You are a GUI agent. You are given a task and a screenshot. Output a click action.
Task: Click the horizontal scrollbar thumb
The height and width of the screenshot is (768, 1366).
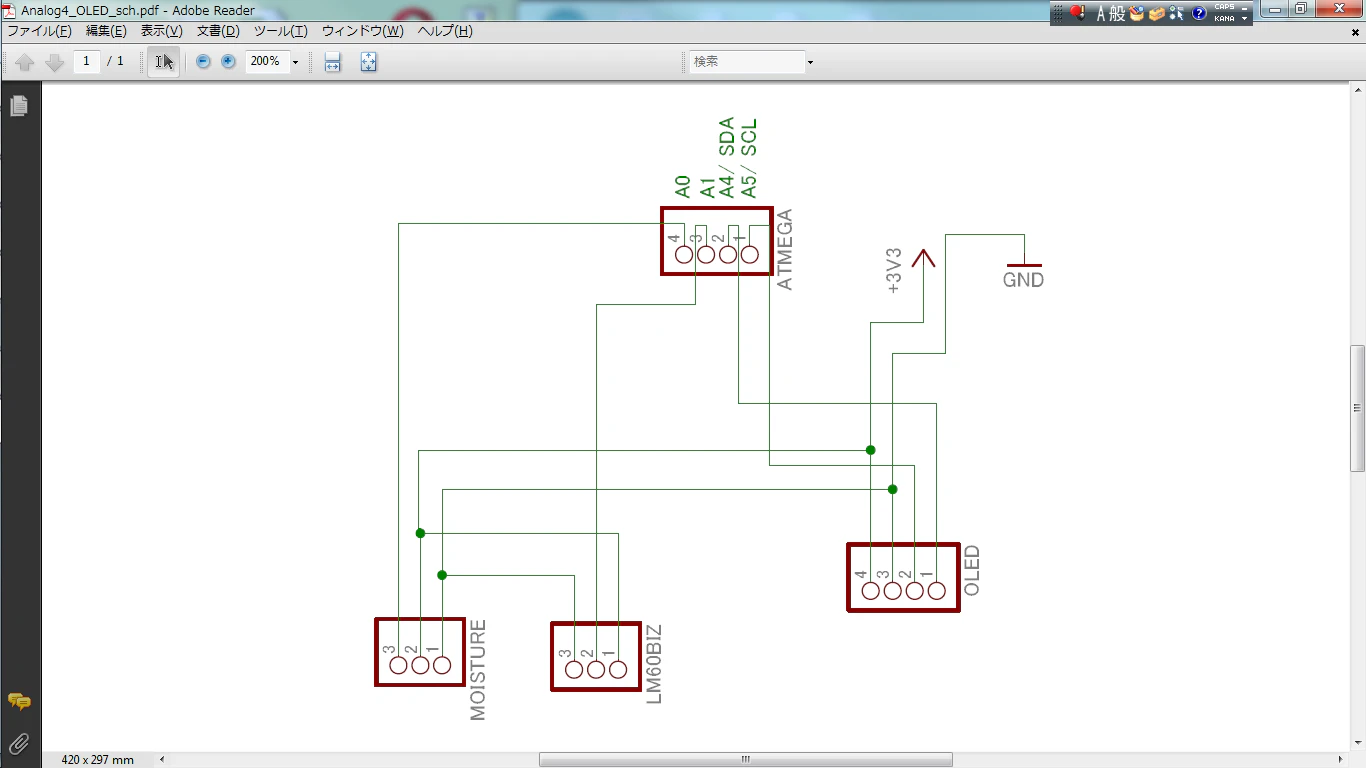click(x=746, y=760)
